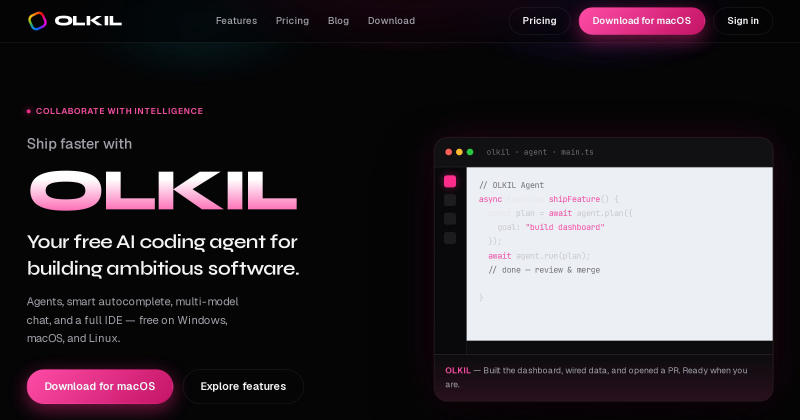Click hero Download for macOS button
The image size is (800, 420).
coord(100,386)
